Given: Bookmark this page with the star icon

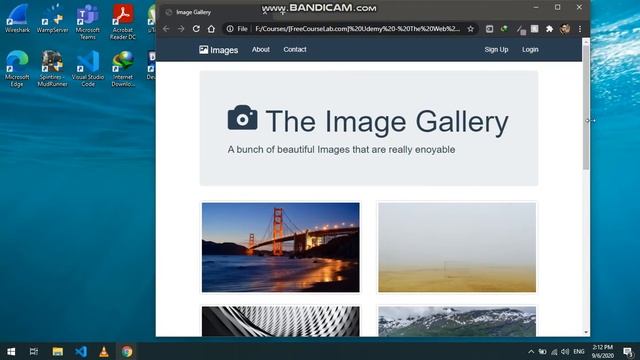Looking at the screenshot, I should point(471,29).
